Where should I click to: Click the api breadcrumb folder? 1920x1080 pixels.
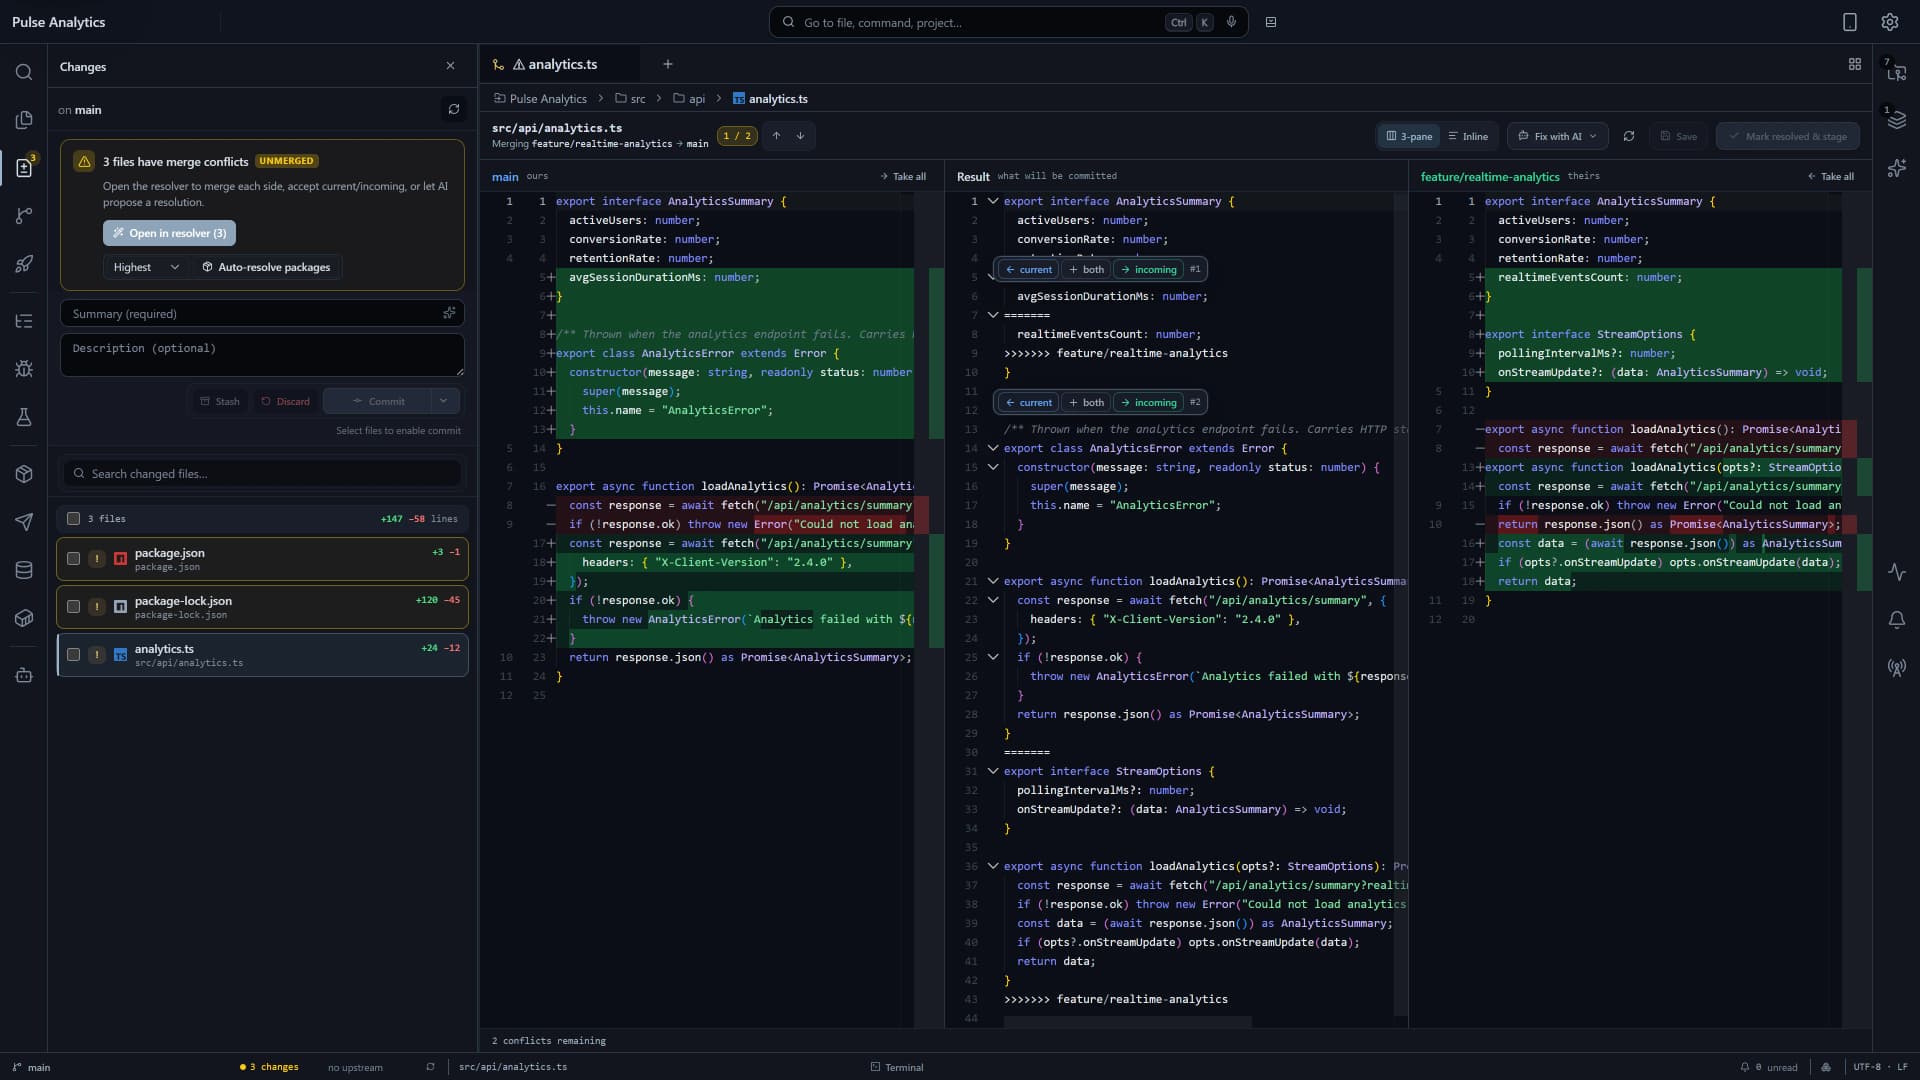click(x=689, y=98)
